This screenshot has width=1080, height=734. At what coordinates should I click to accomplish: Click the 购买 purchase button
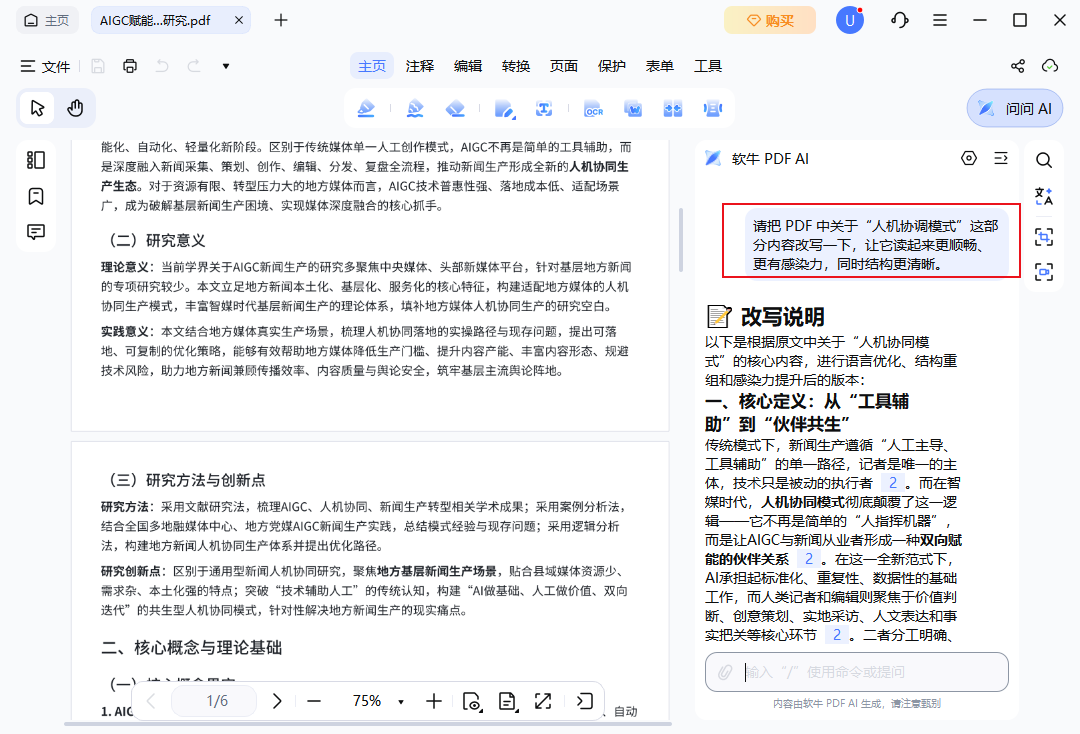pos(769,20)
